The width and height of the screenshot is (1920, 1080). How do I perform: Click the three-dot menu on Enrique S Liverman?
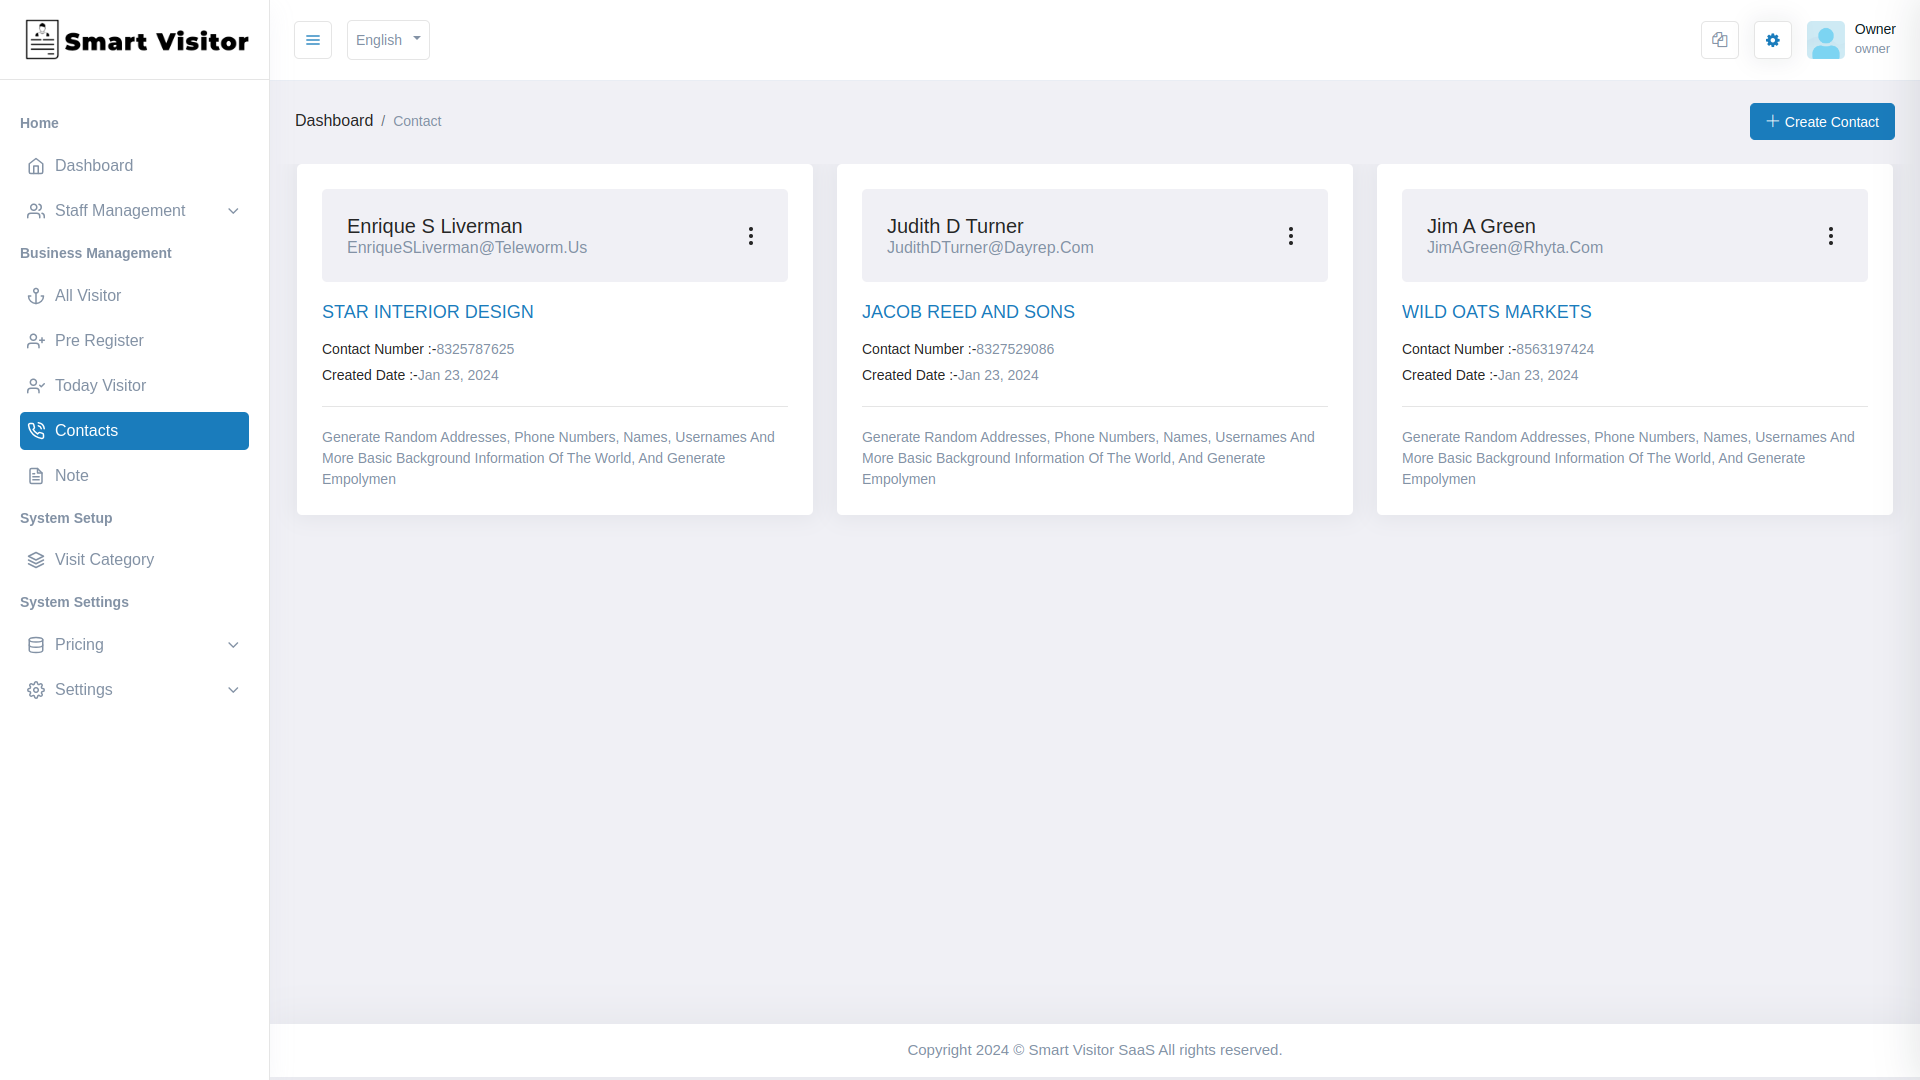[x=750, y=235]
